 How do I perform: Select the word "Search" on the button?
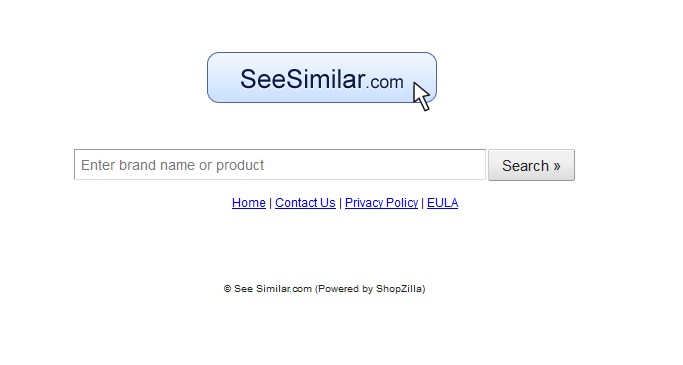point(525,166)
